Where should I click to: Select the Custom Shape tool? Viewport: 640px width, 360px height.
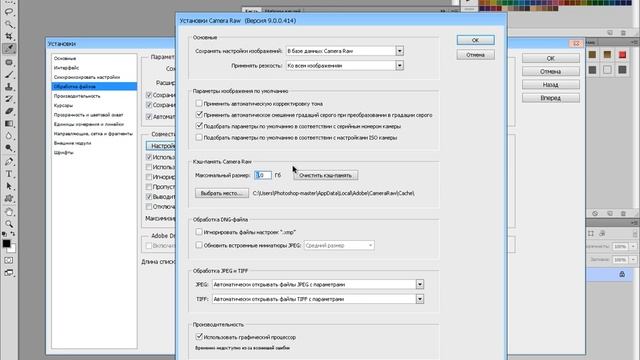click(x=9, y=198)
